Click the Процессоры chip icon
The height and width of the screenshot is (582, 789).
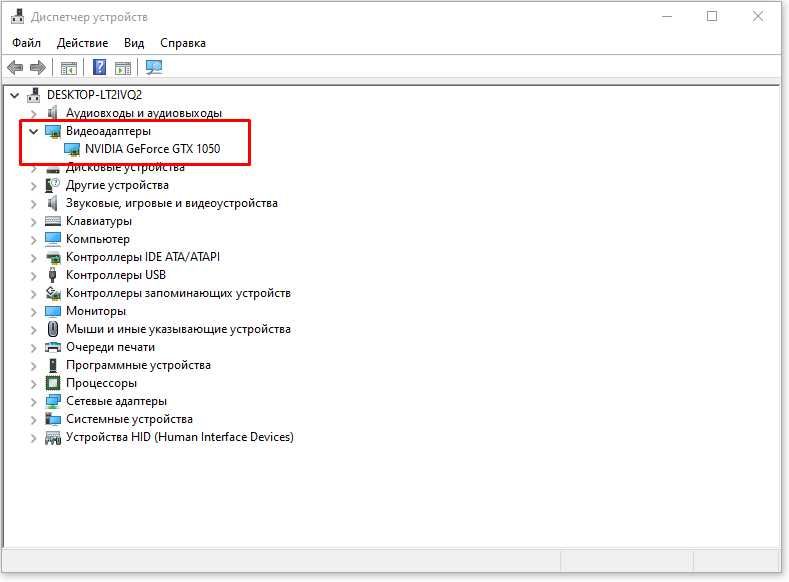[53, 383]
